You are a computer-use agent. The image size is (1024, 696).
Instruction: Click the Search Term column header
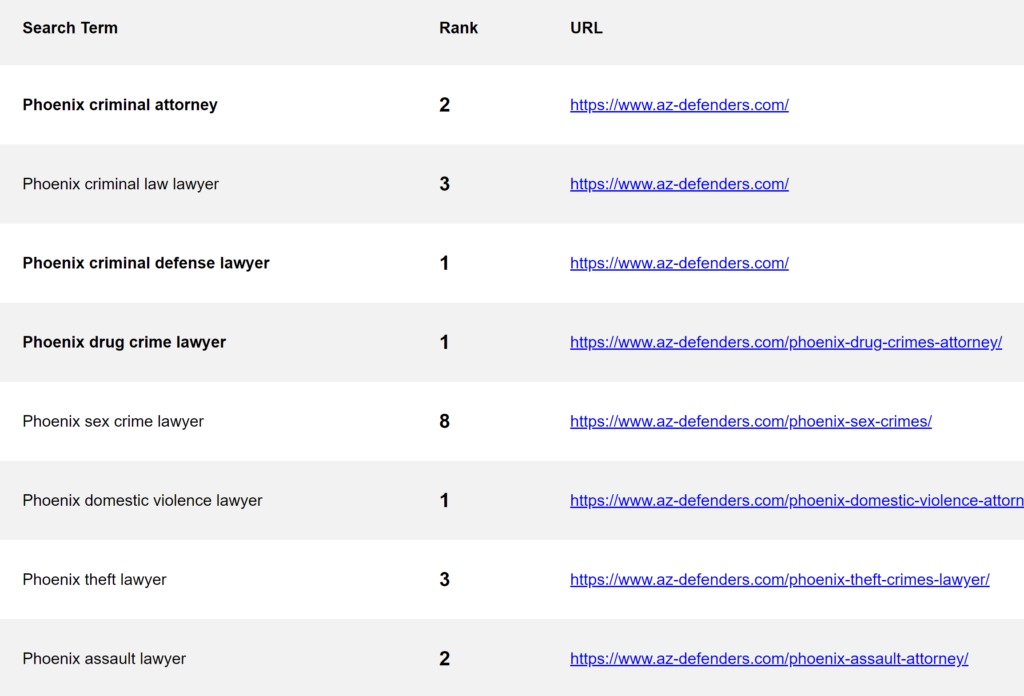[70, 28]
